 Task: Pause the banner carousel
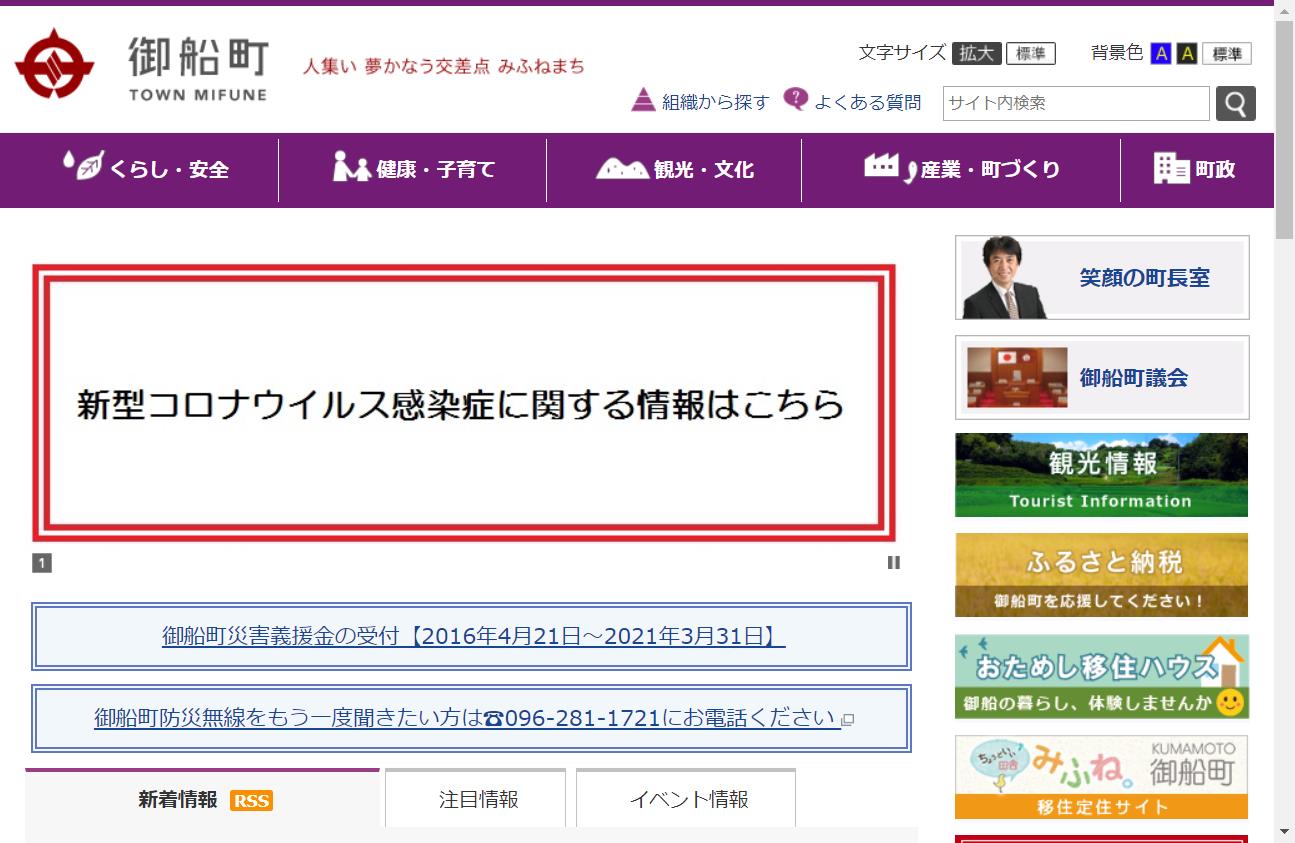pyautogui.click(x=893, y=562)
